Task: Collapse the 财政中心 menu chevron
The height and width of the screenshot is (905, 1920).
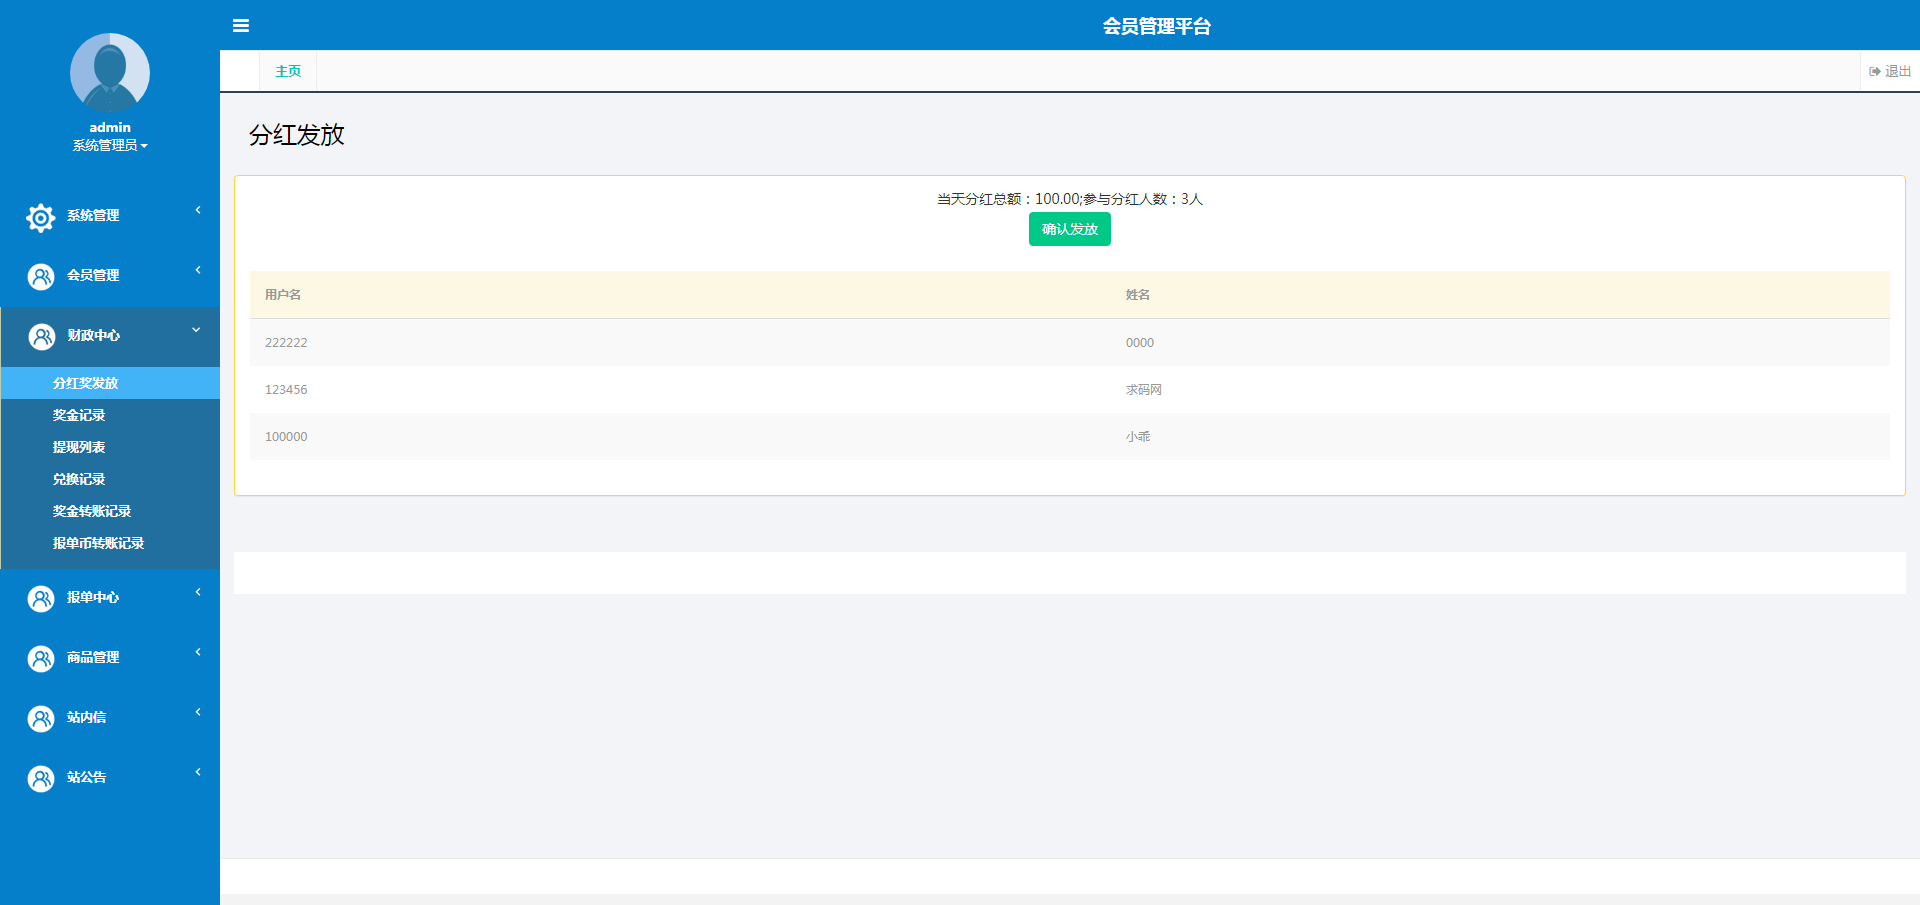Action: pos(196,330)
